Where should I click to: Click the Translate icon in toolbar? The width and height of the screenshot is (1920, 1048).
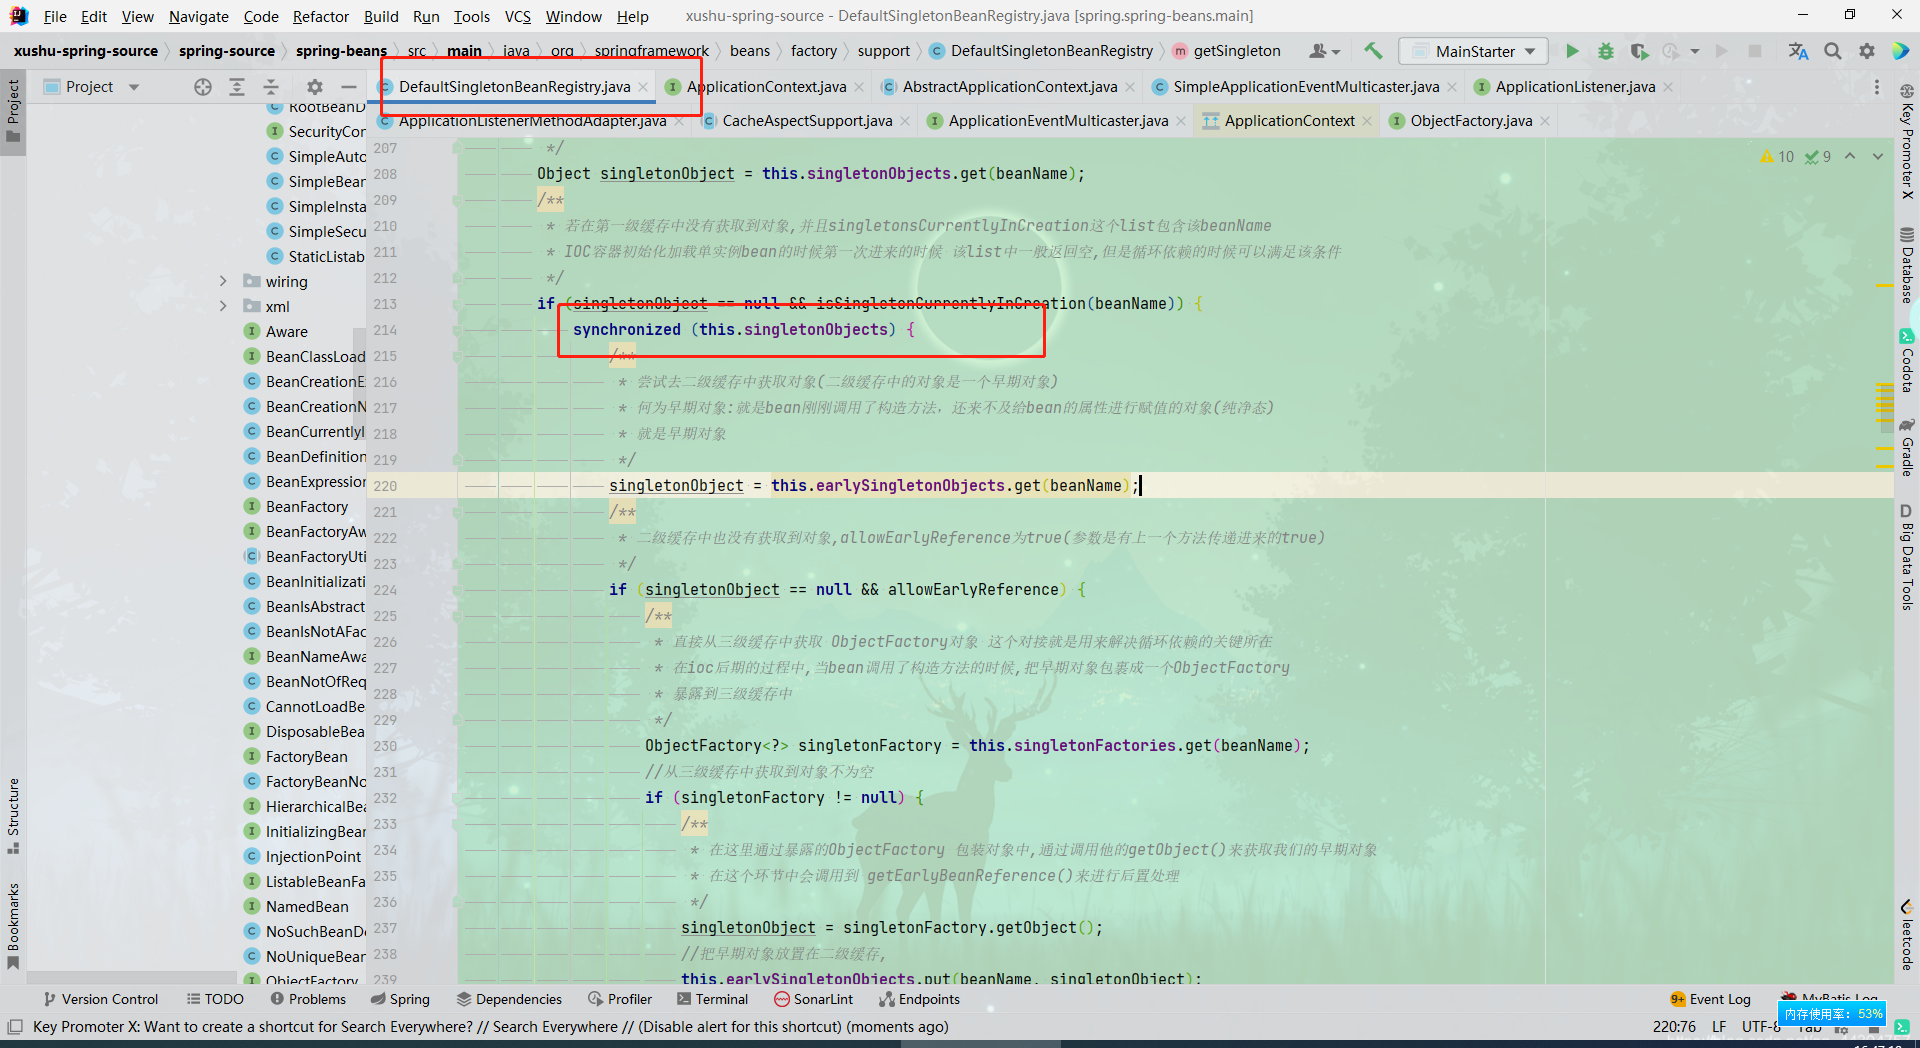coord(1798,51)
